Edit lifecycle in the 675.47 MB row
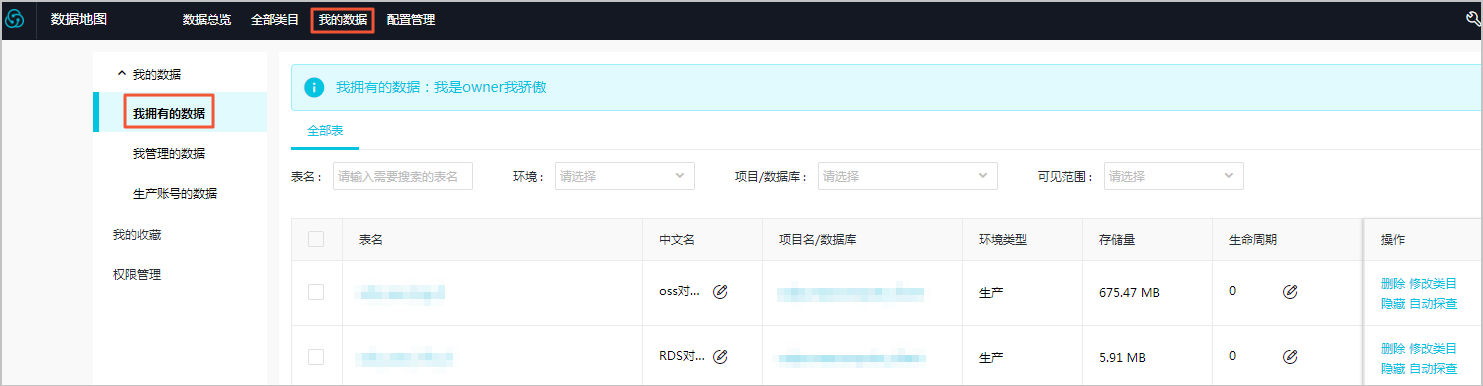Image resolution: width=1483 pixels, height=386 pixels. click(1290, 292)
